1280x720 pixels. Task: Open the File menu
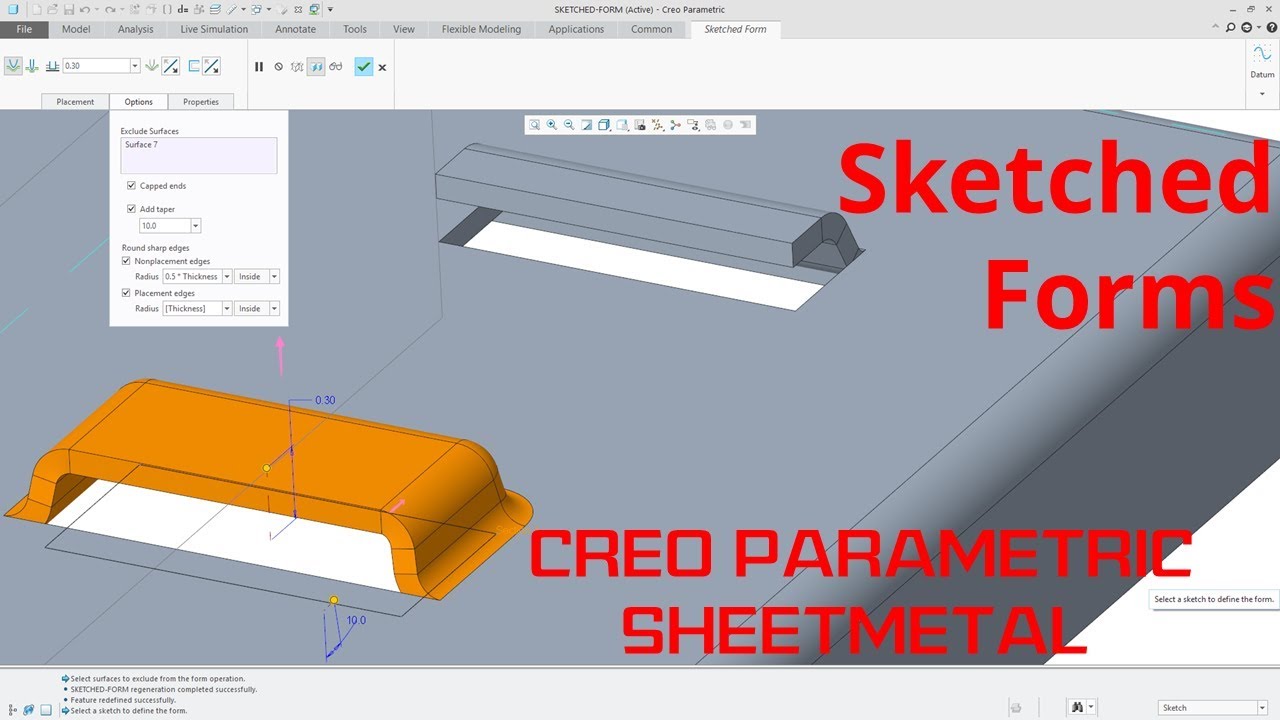point(24,29)
